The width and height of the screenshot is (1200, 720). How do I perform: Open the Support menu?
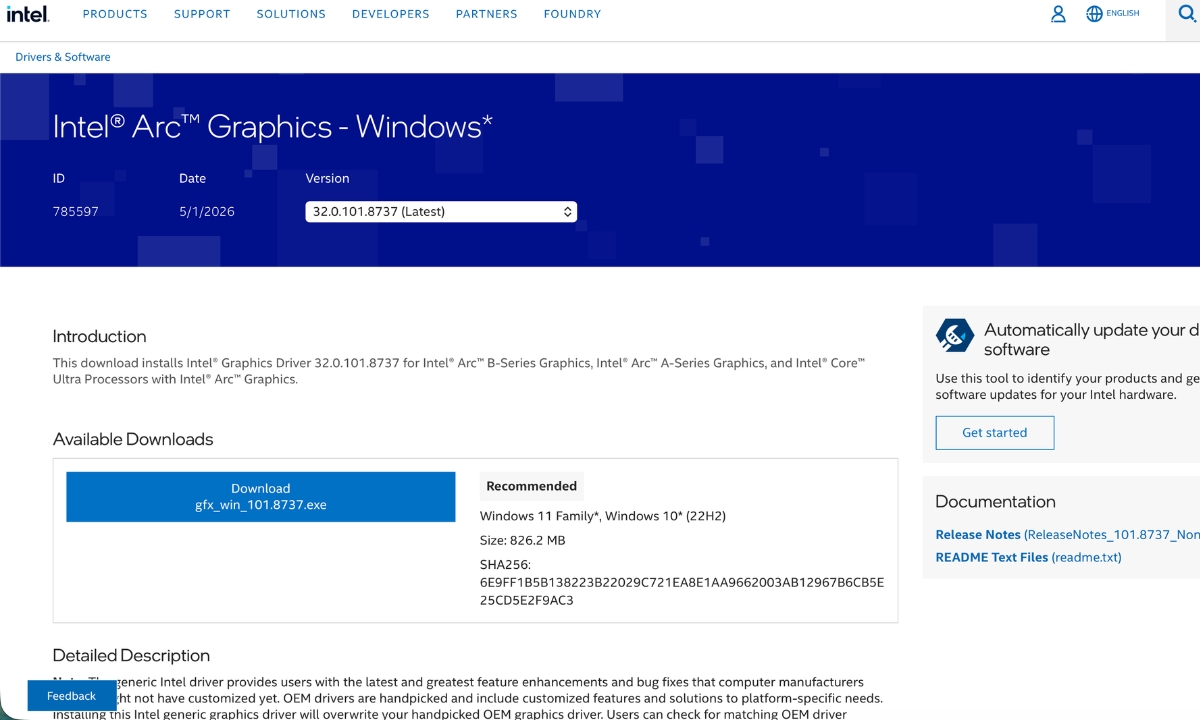pos(202,14)
